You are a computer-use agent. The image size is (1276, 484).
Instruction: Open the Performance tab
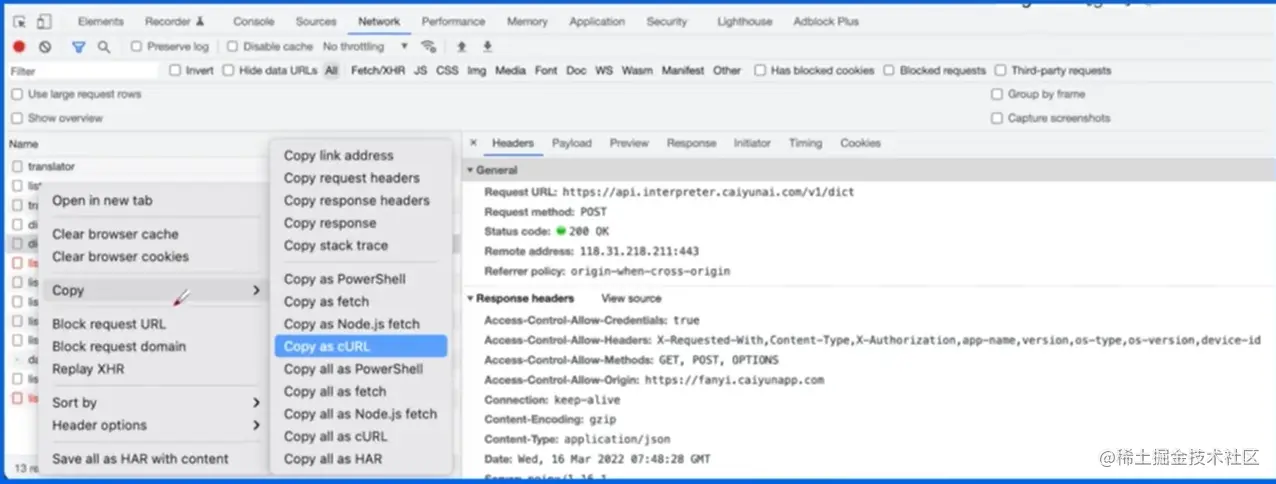click(453, 21)
